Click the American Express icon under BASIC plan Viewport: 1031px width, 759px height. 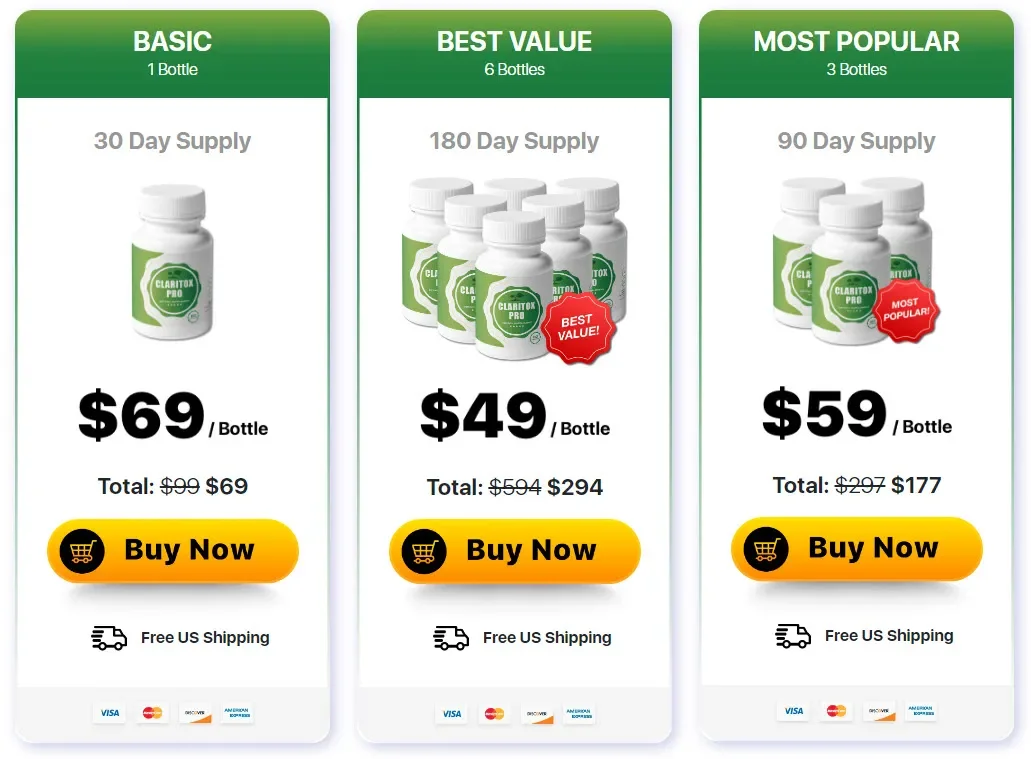(238, 714)
